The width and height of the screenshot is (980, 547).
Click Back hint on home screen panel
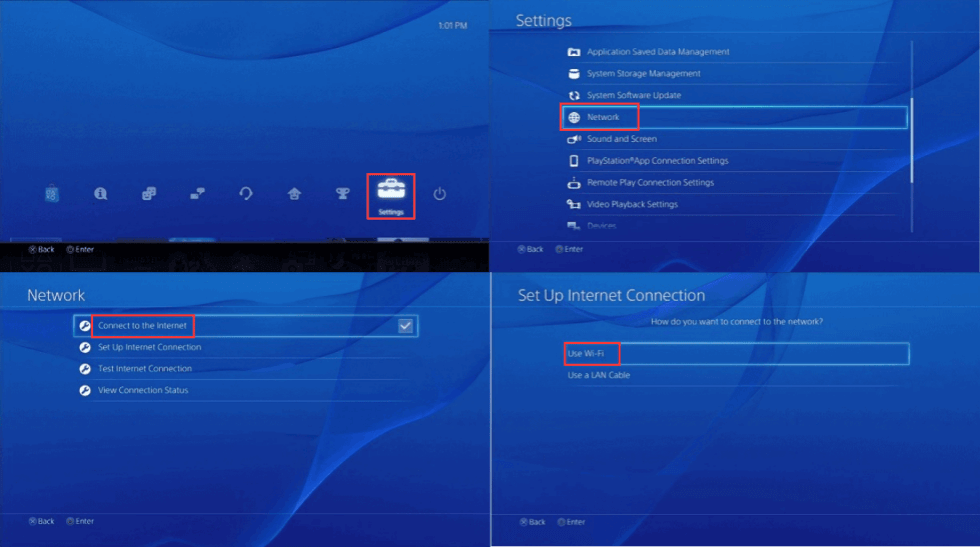[x=41, y=249]
